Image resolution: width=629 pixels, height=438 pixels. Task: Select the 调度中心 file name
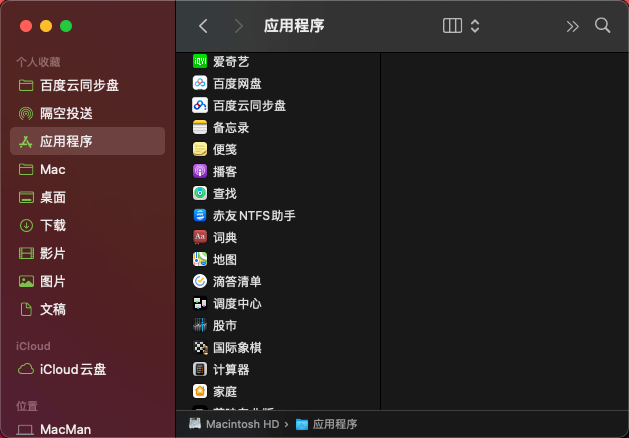coord(237,304)
